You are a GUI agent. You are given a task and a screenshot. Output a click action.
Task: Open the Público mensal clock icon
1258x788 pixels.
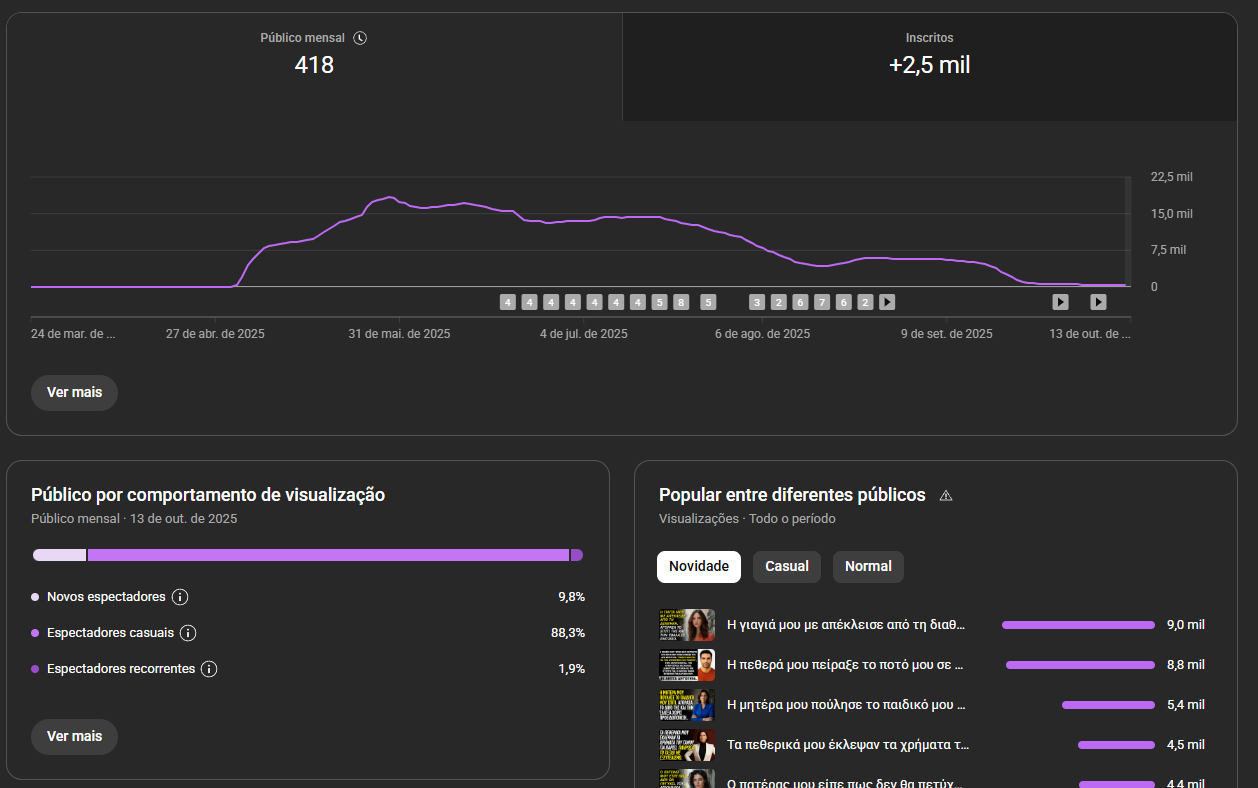click(361, 38)
